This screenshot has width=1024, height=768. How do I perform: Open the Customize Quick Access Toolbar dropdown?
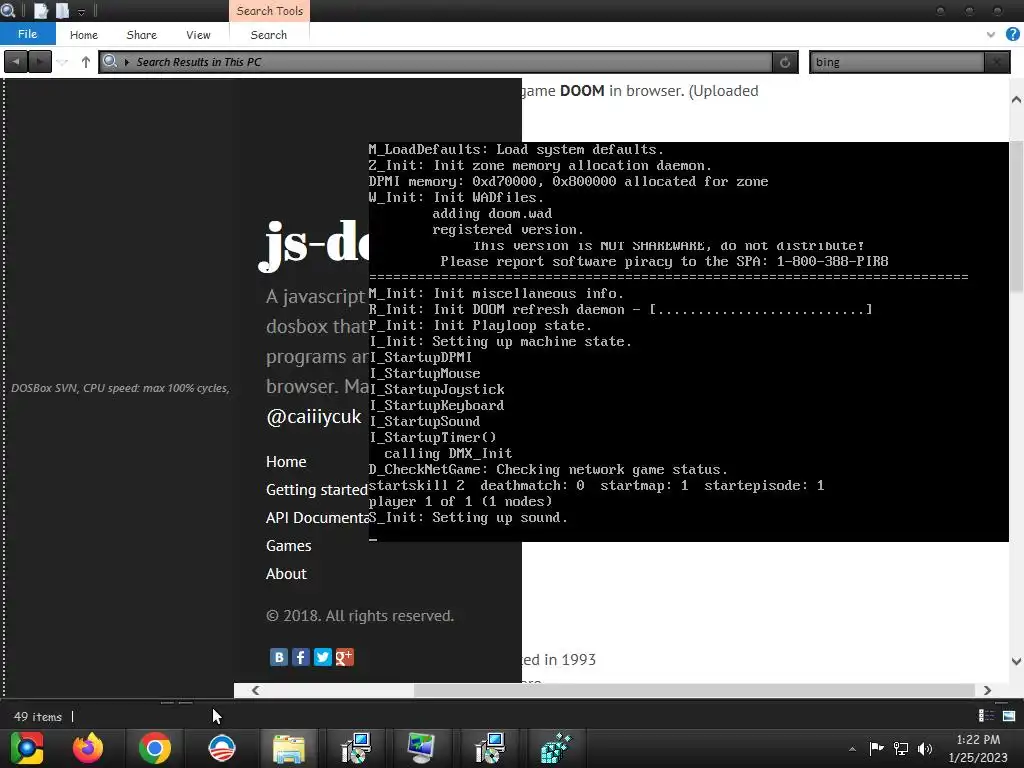point(82,12)
